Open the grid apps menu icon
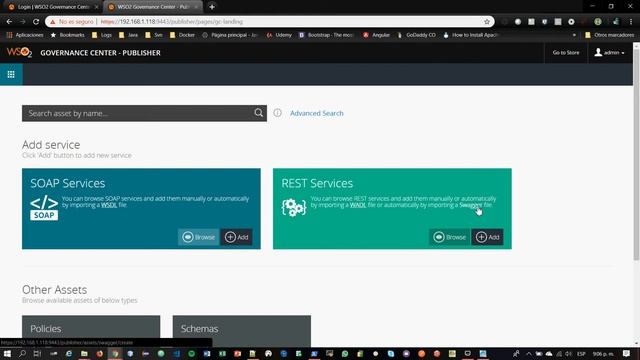Viewport: 640px width, 360px height. point(11,74)
